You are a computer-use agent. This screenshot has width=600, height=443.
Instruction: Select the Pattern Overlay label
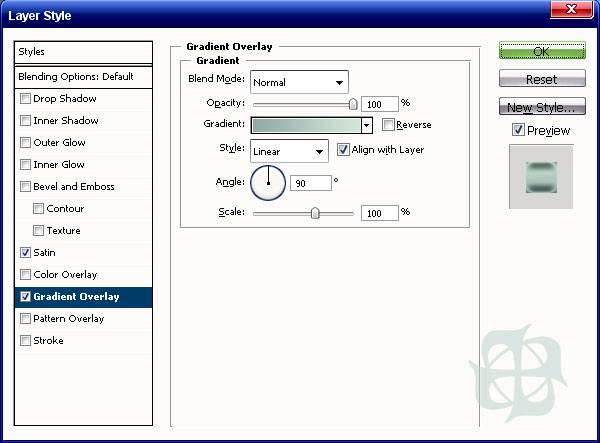pos(68,319)
